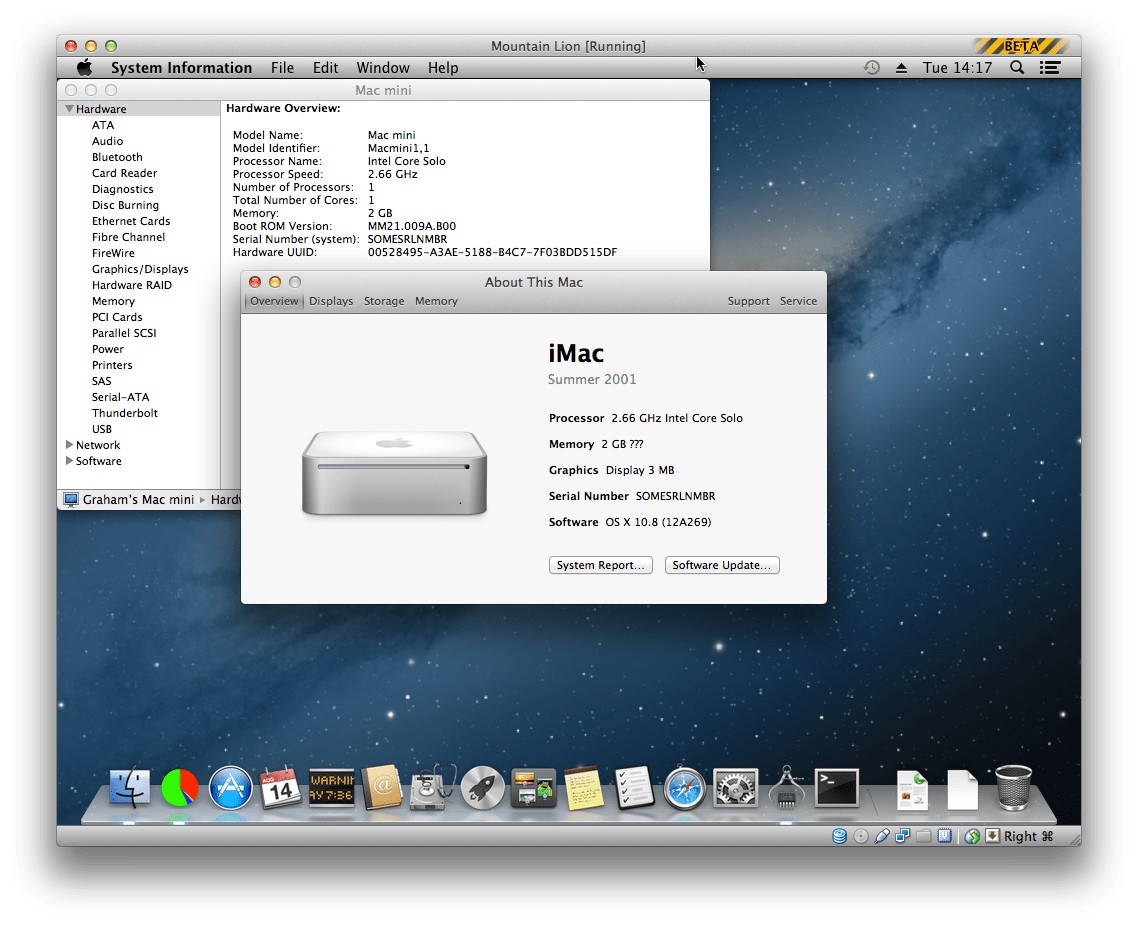
Task: Expand the Network section in the sidebar
Action: click(70, 444)
